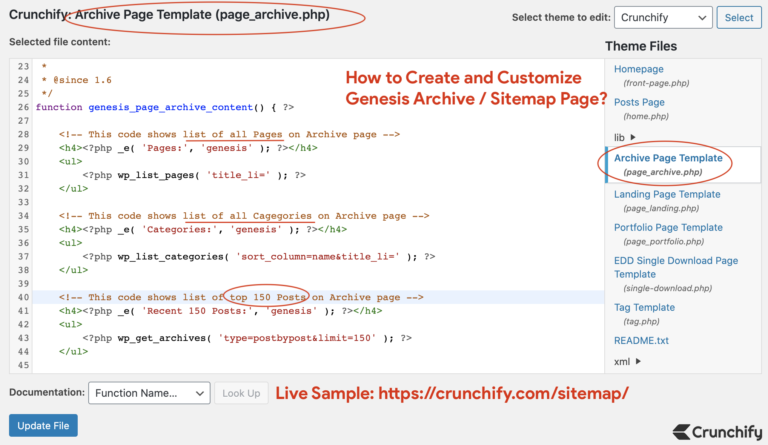Screen dimensions: 768x445
Task: Click line number 26 in the gutter
Action: pyautogui.click(x=22, y=106)
